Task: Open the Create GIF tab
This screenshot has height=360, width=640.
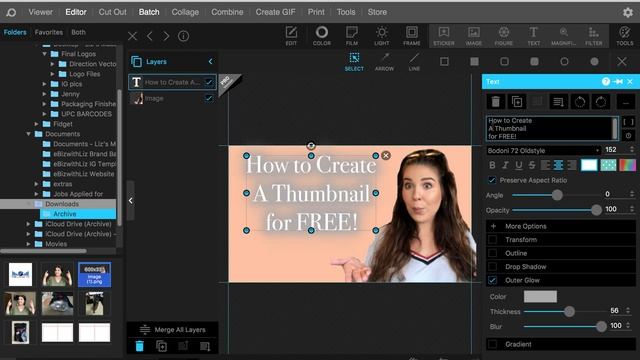Action: tap(275, 12)
